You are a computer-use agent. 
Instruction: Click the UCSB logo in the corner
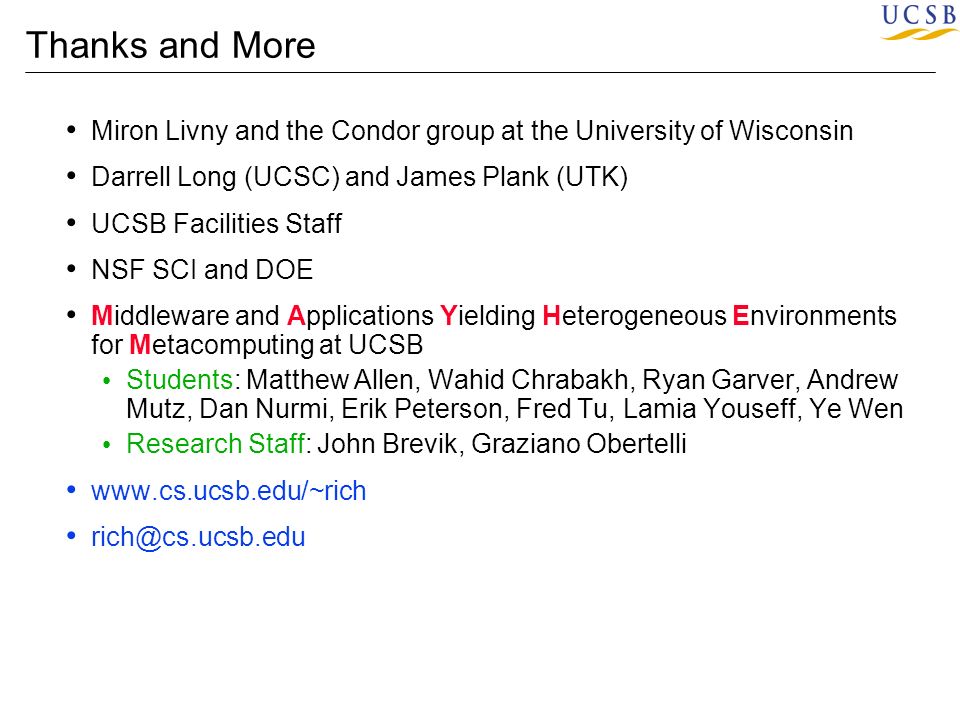click(x=920, y=22)
